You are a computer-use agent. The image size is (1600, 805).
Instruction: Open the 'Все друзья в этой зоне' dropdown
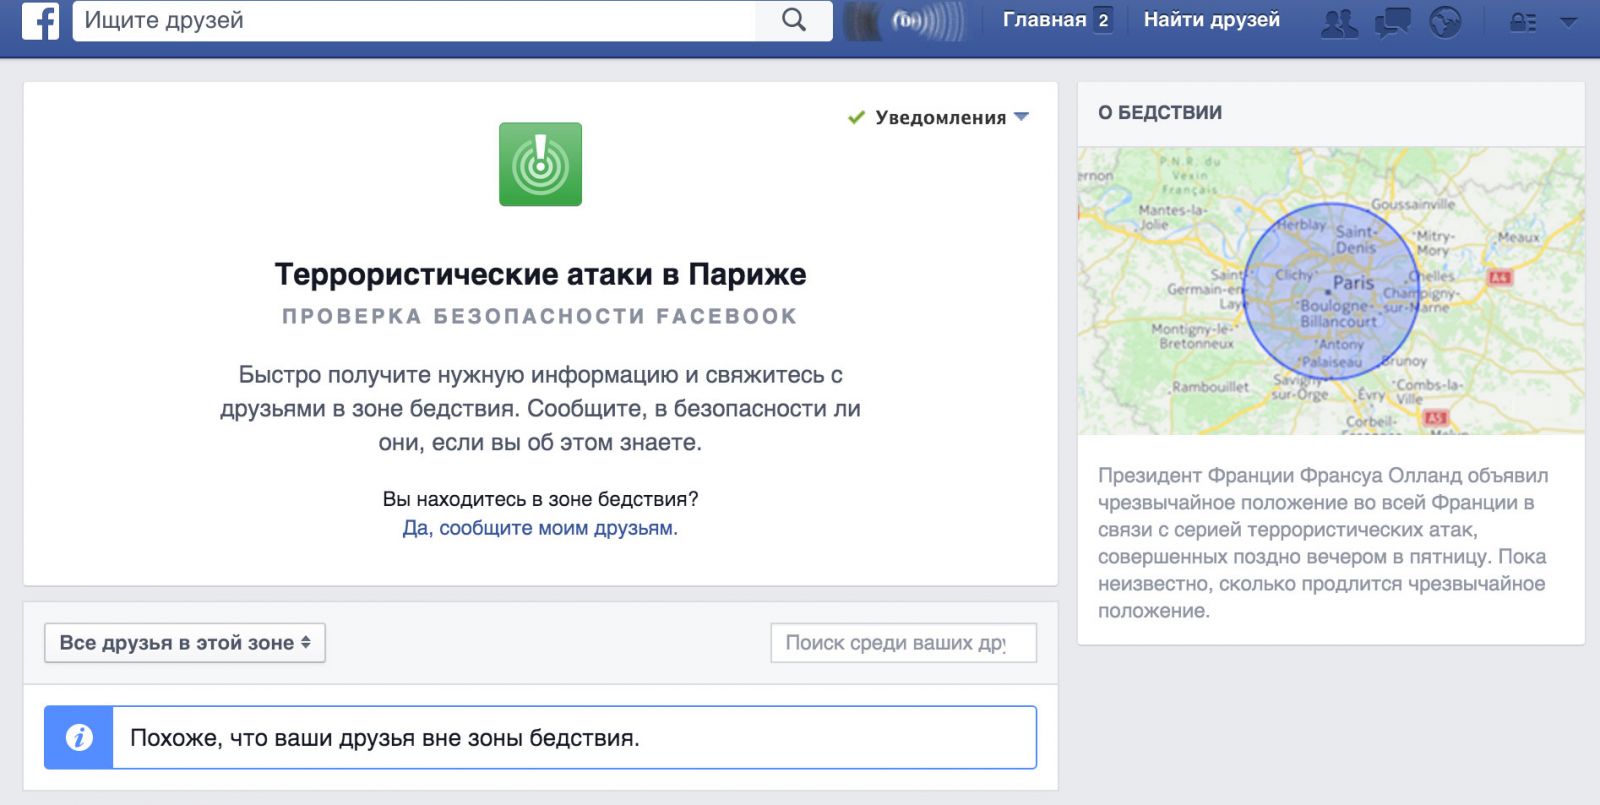pos(185,643)
